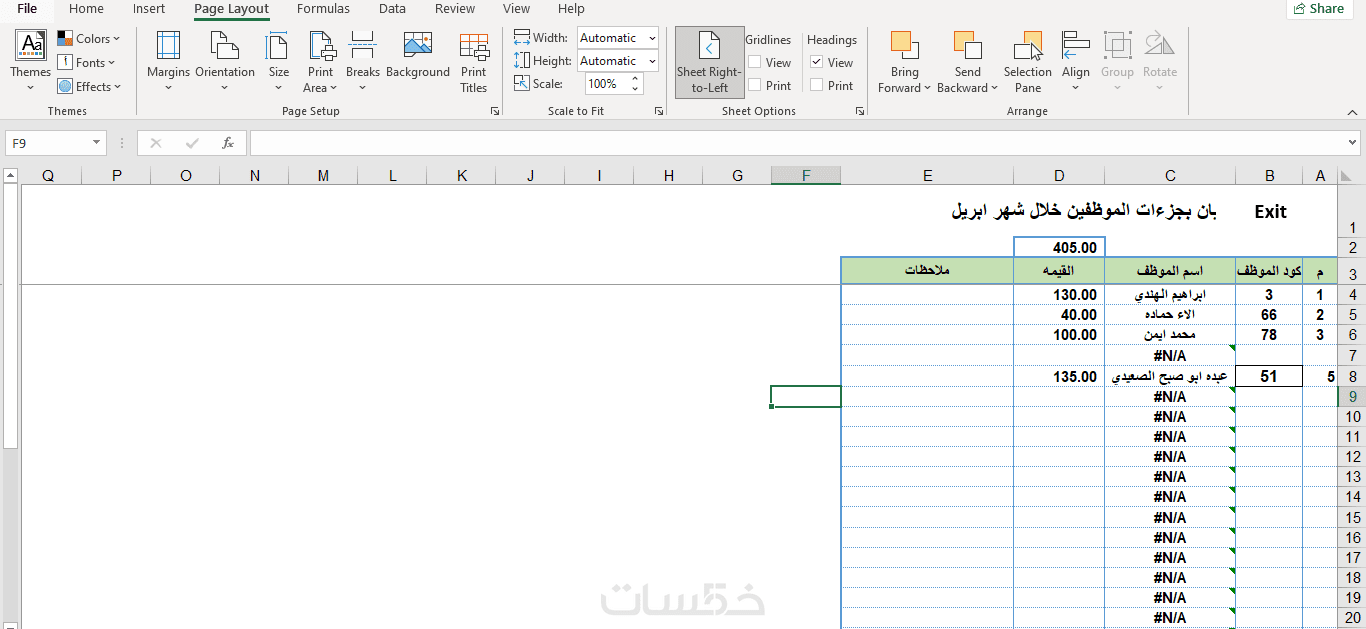Viewport: 1366px width, 629px height.
Task: Click the Select All corner triangle
Action: pos(1347,176)
